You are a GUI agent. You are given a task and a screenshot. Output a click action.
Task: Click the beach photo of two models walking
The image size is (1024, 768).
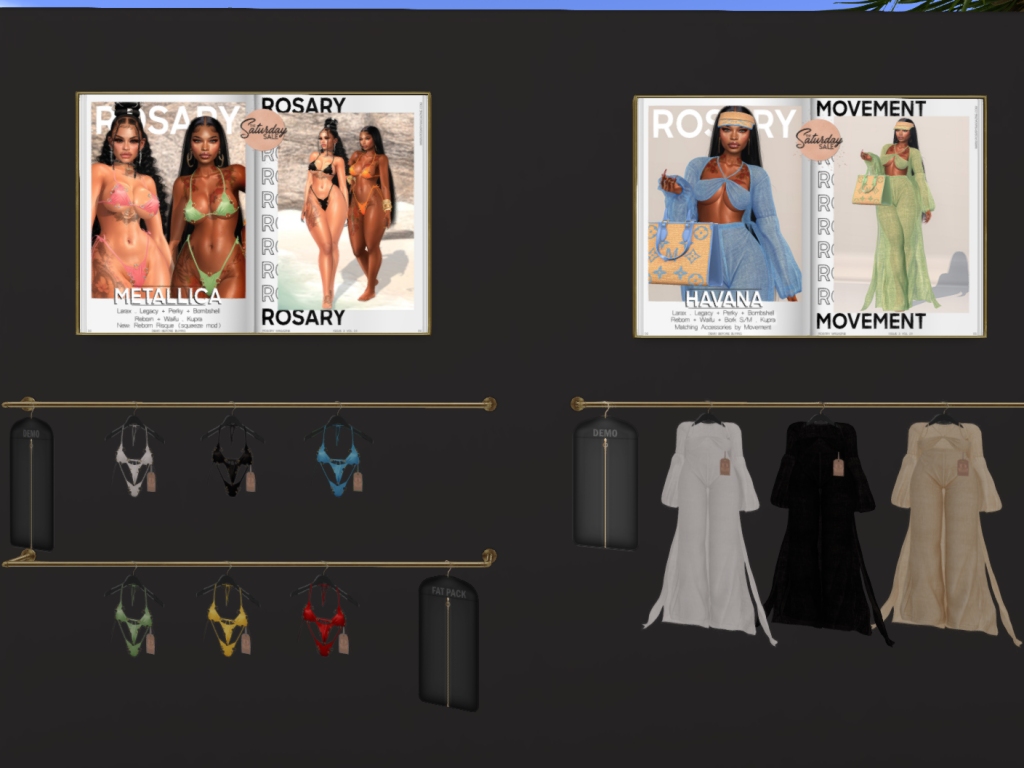[x=345, y=211]
